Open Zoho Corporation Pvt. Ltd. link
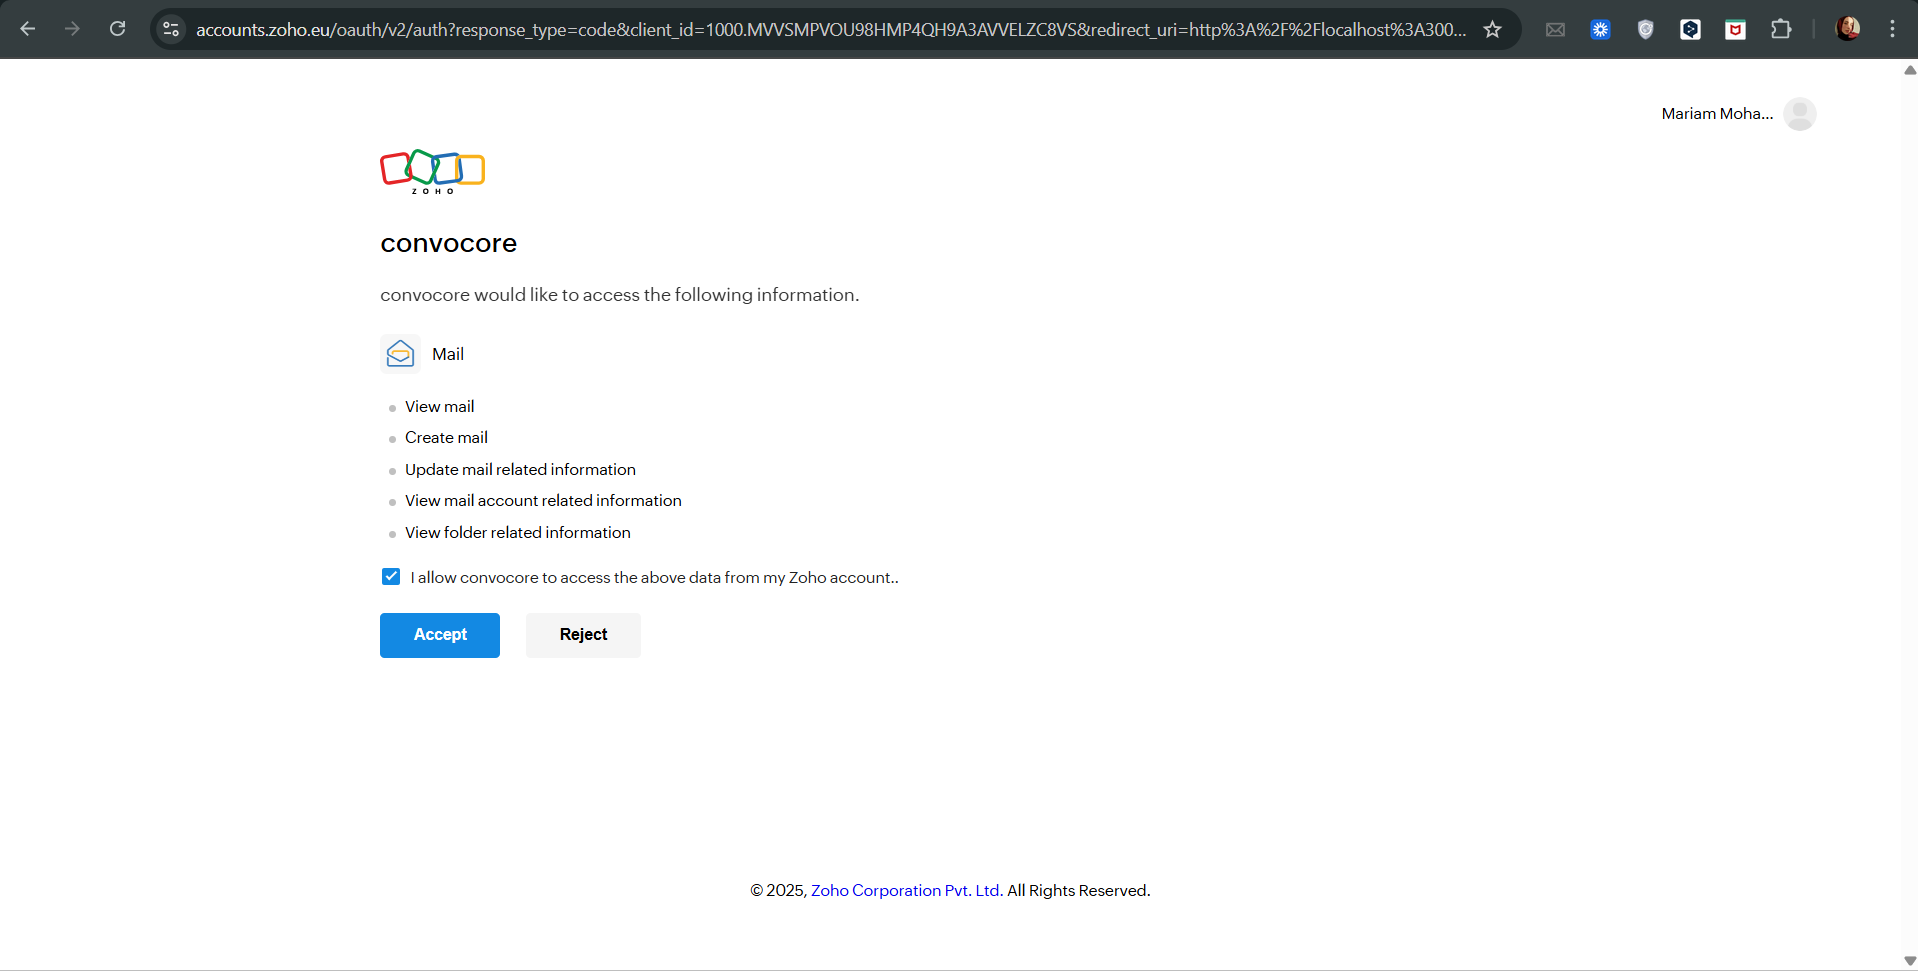 (x=905, y=890)
